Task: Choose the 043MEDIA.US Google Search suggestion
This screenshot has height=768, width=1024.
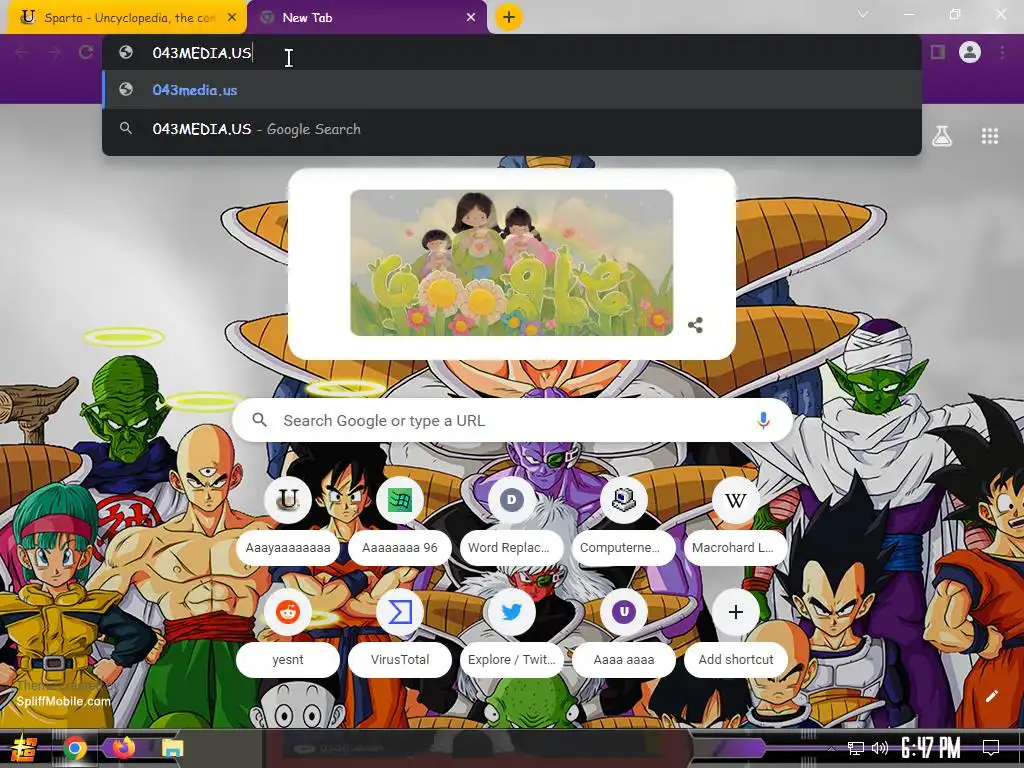Action: [512, 129]
